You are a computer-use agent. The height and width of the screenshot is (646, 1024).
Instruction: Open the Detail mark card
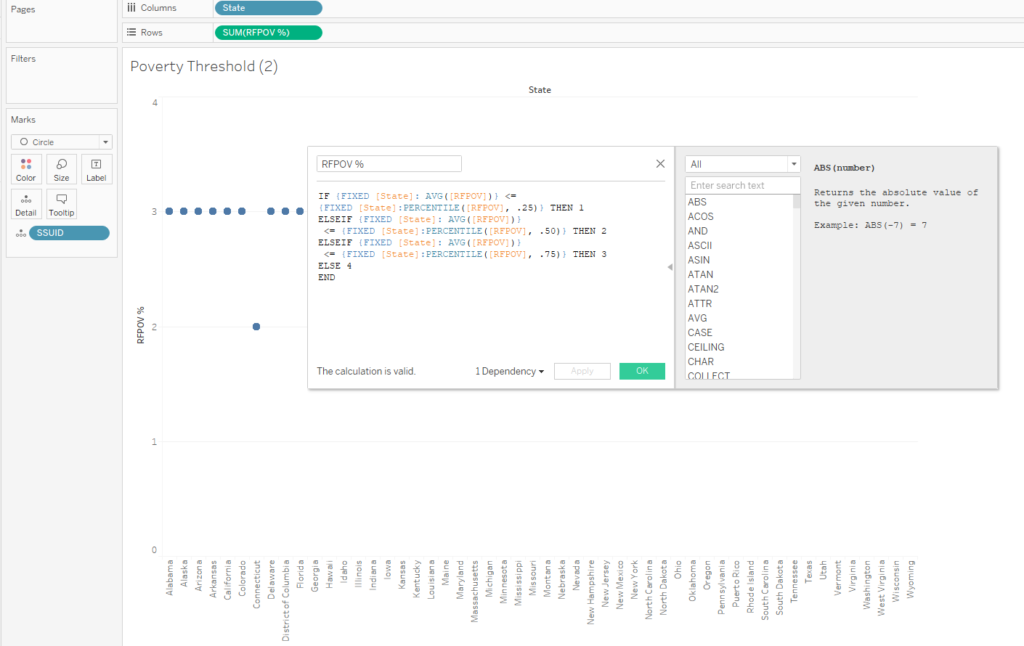[x=26, y=204]
